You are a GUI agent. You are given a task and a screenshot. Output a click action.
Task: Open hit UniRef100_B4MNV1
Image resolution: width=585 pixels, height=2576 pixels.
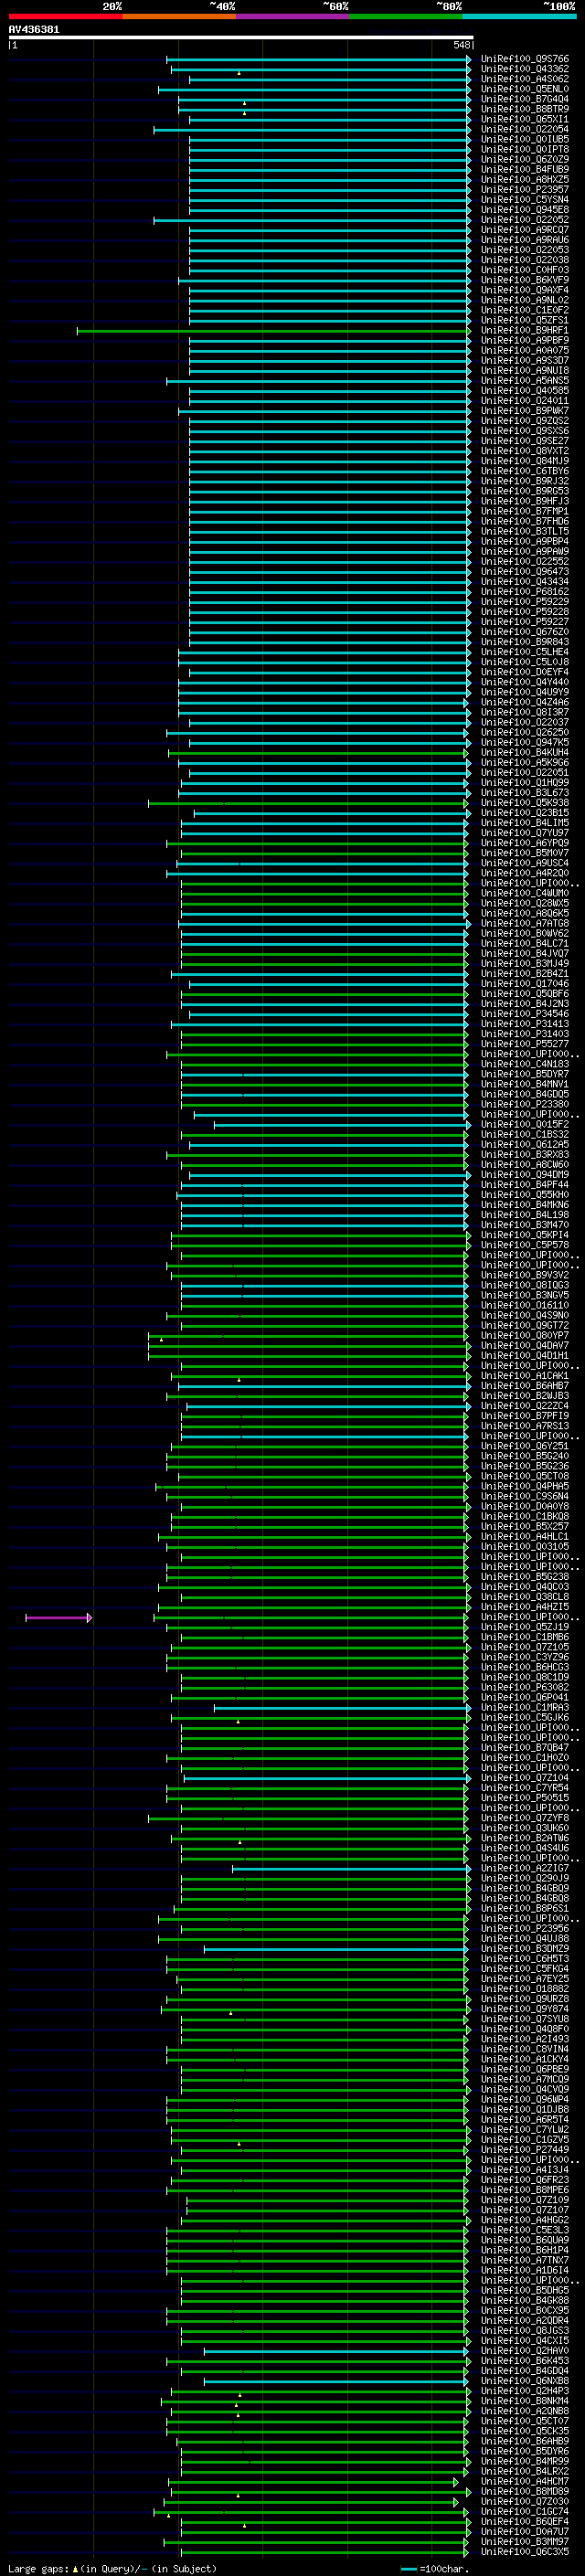click(x=525, y=1084)
